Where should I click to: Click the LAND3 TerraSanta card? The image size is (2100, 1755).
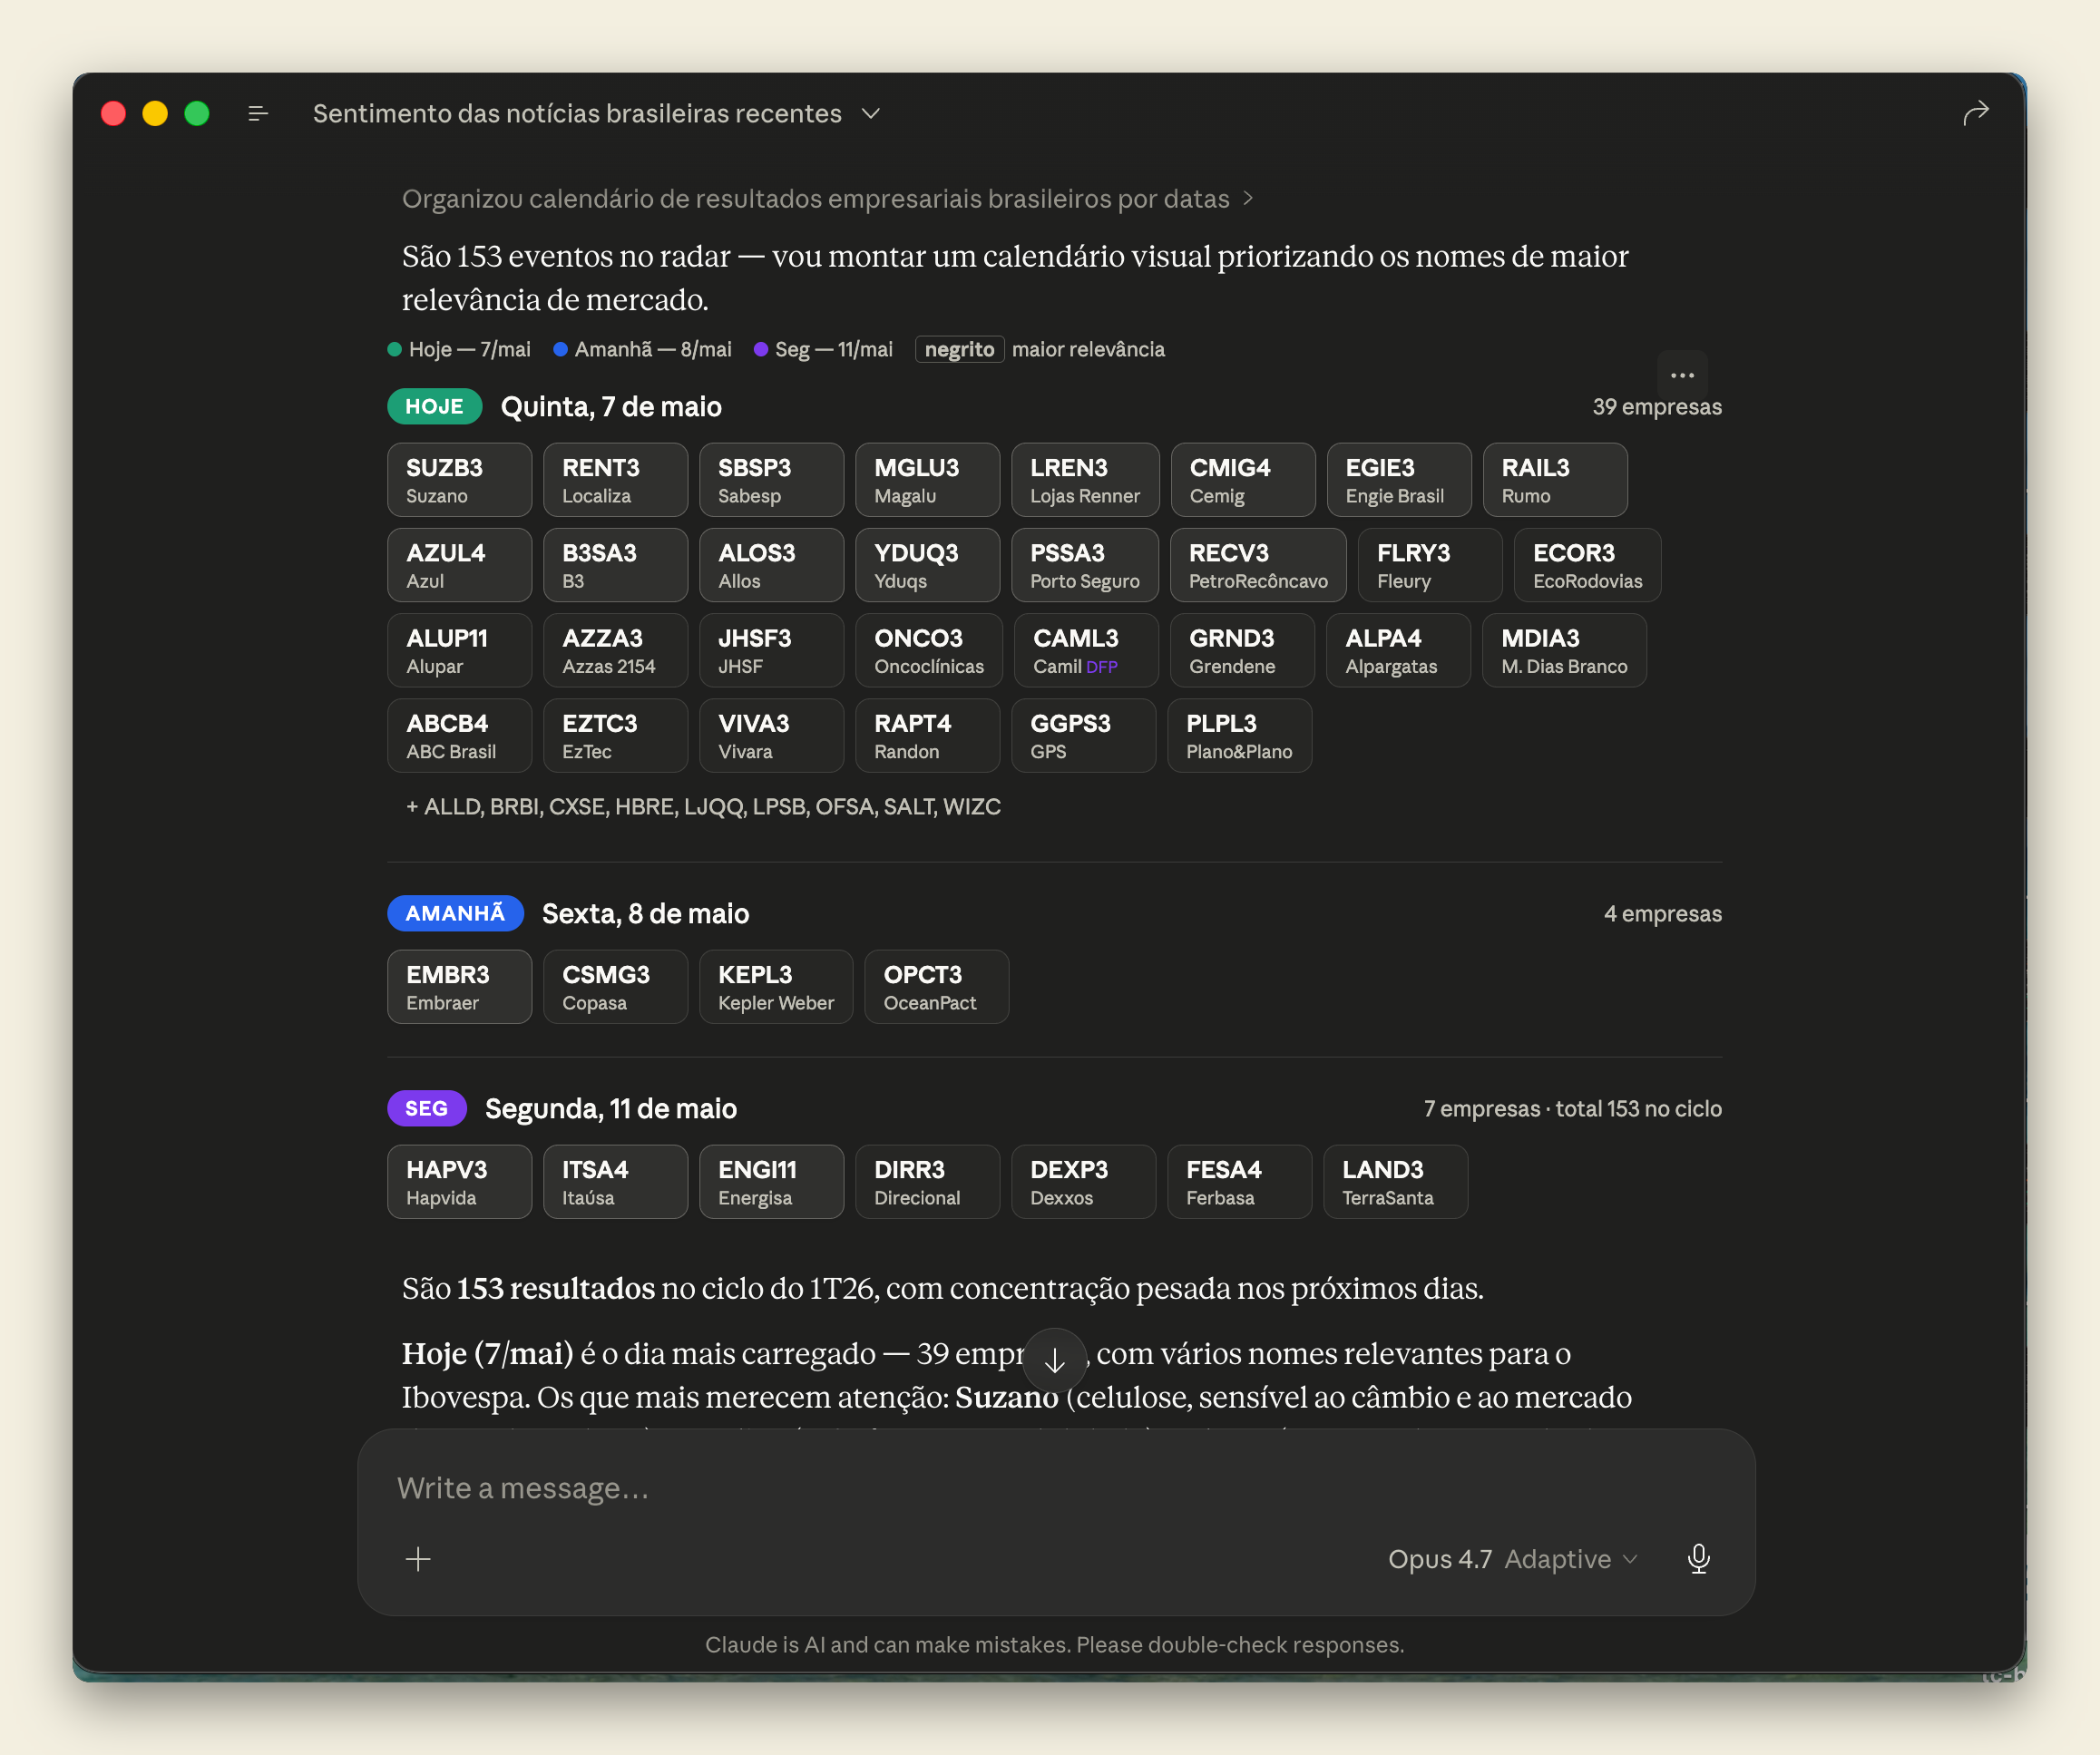1395,1181
